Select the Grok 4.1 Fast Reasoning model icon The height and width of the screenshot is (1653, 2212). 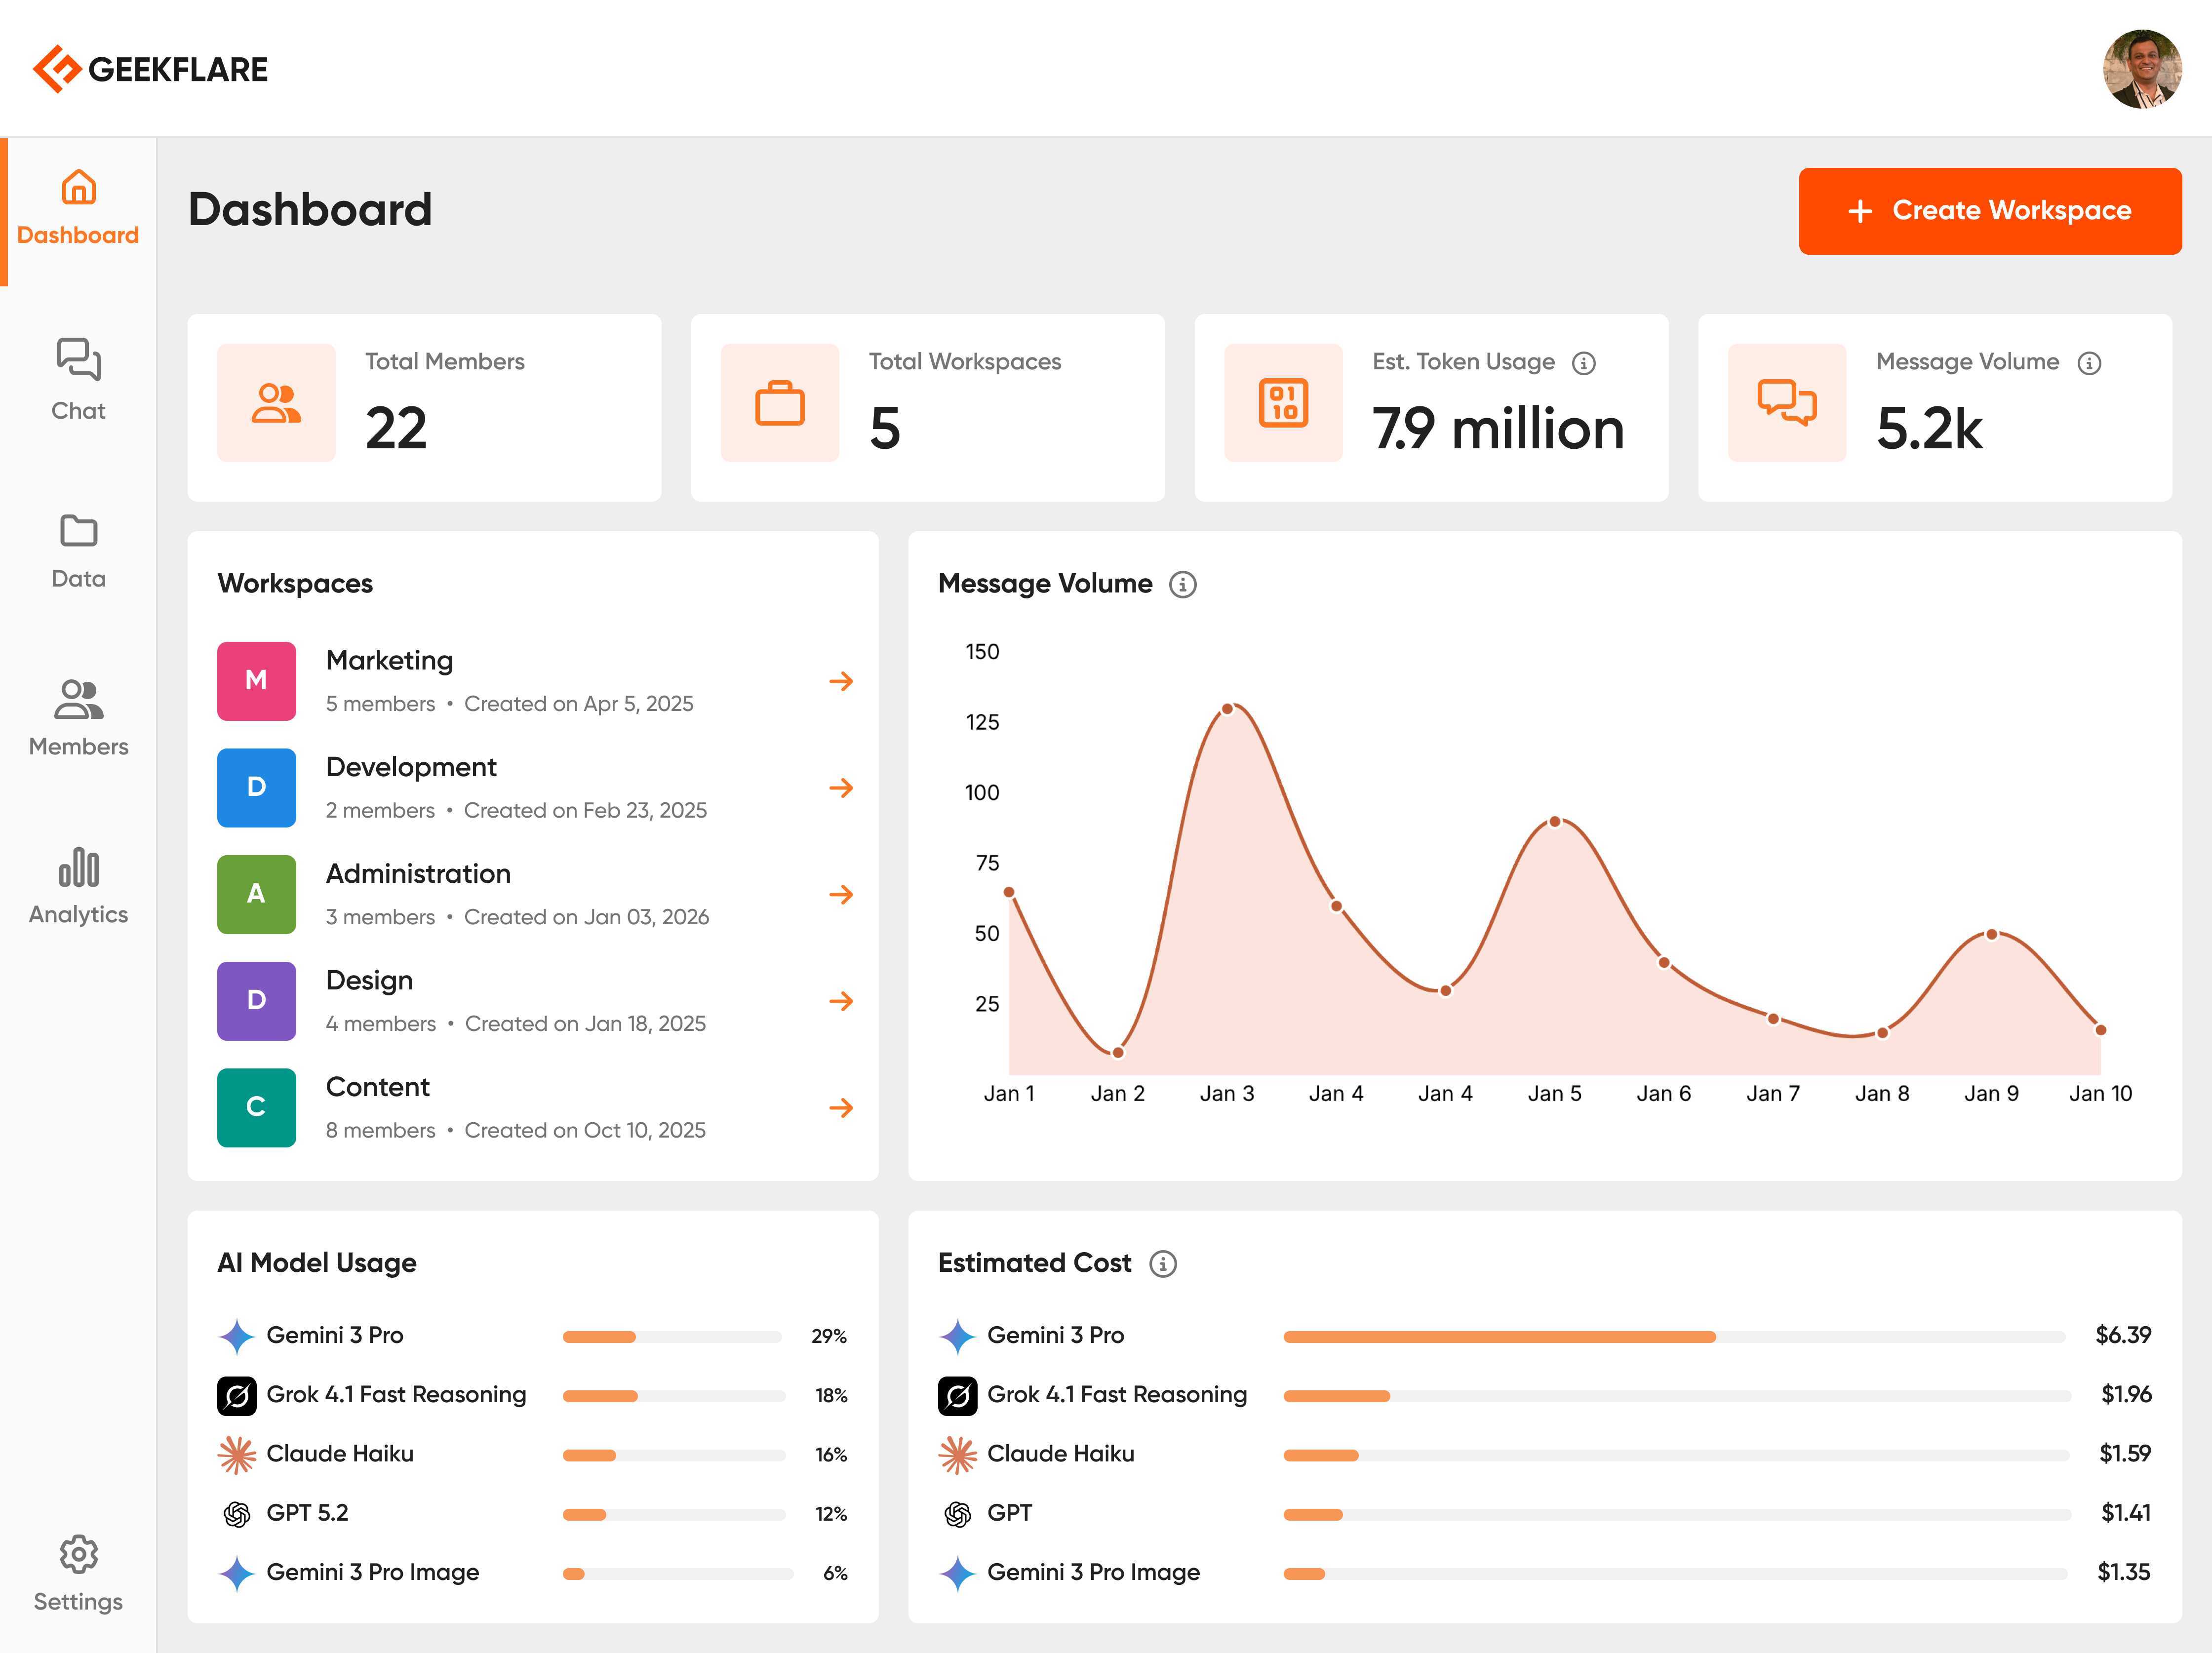[x=236, y=1394]
